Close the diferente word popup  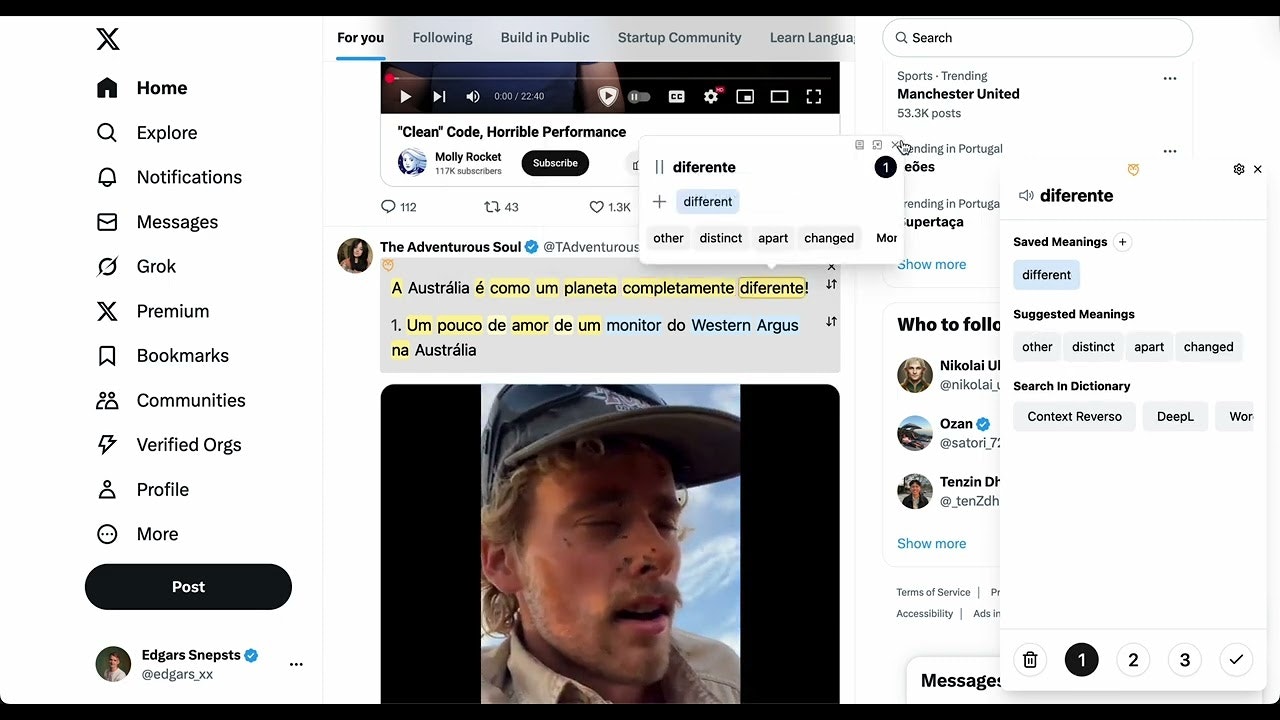896,145
